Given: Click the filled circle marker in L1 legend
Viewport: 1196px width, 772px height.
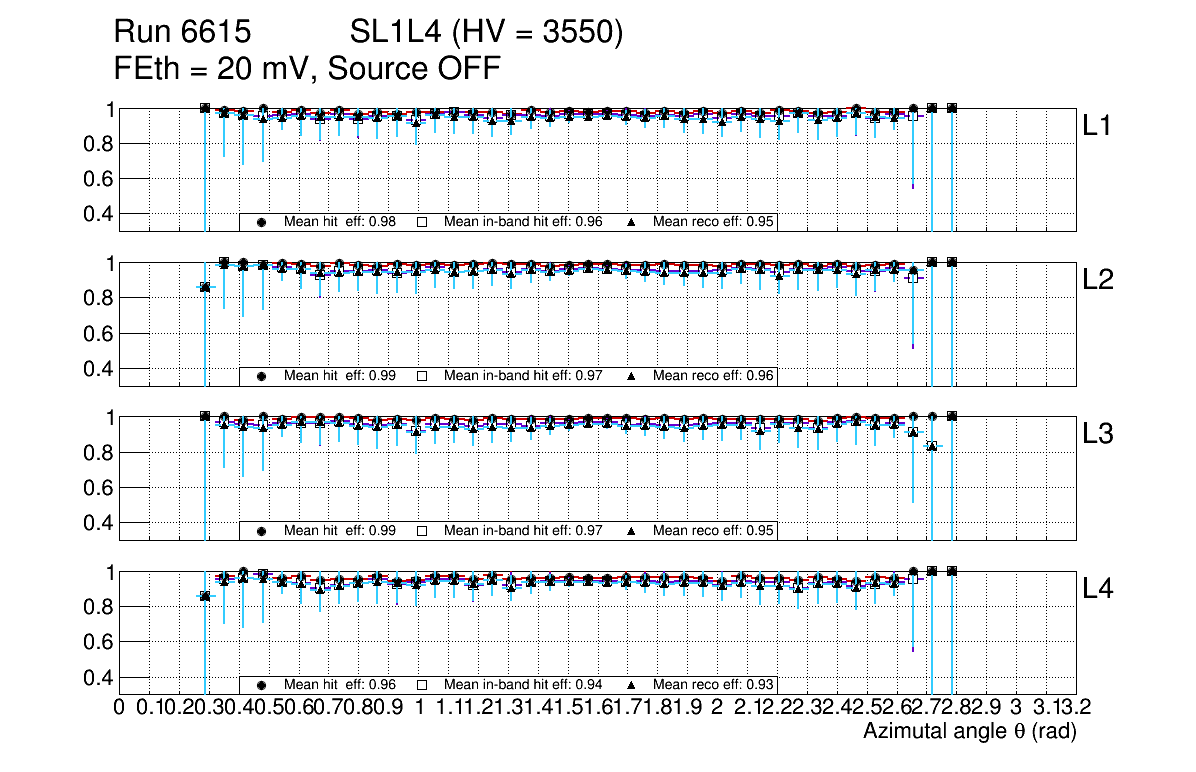Looking at the screenshot, I should pos(261,222).
